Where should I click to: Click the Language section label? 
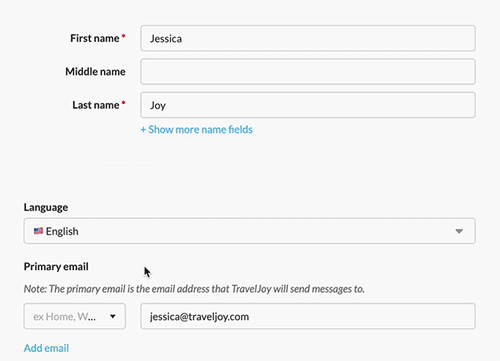[x=46, y=207]
